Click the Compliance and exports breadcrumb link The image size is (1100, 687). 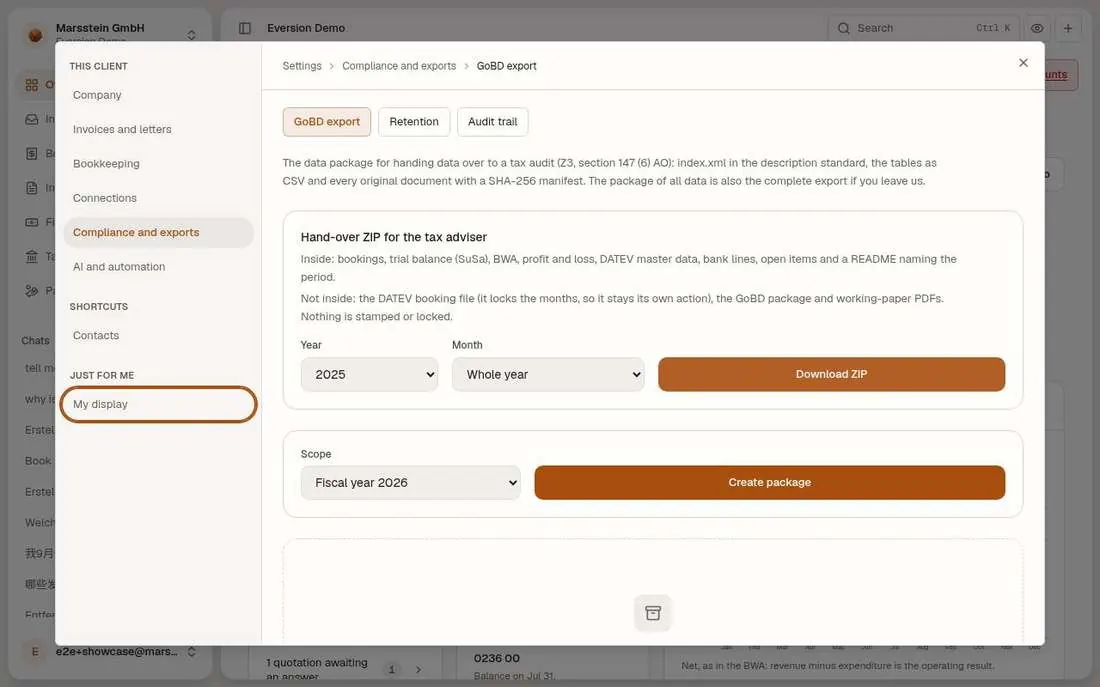(x=399, y=66)
